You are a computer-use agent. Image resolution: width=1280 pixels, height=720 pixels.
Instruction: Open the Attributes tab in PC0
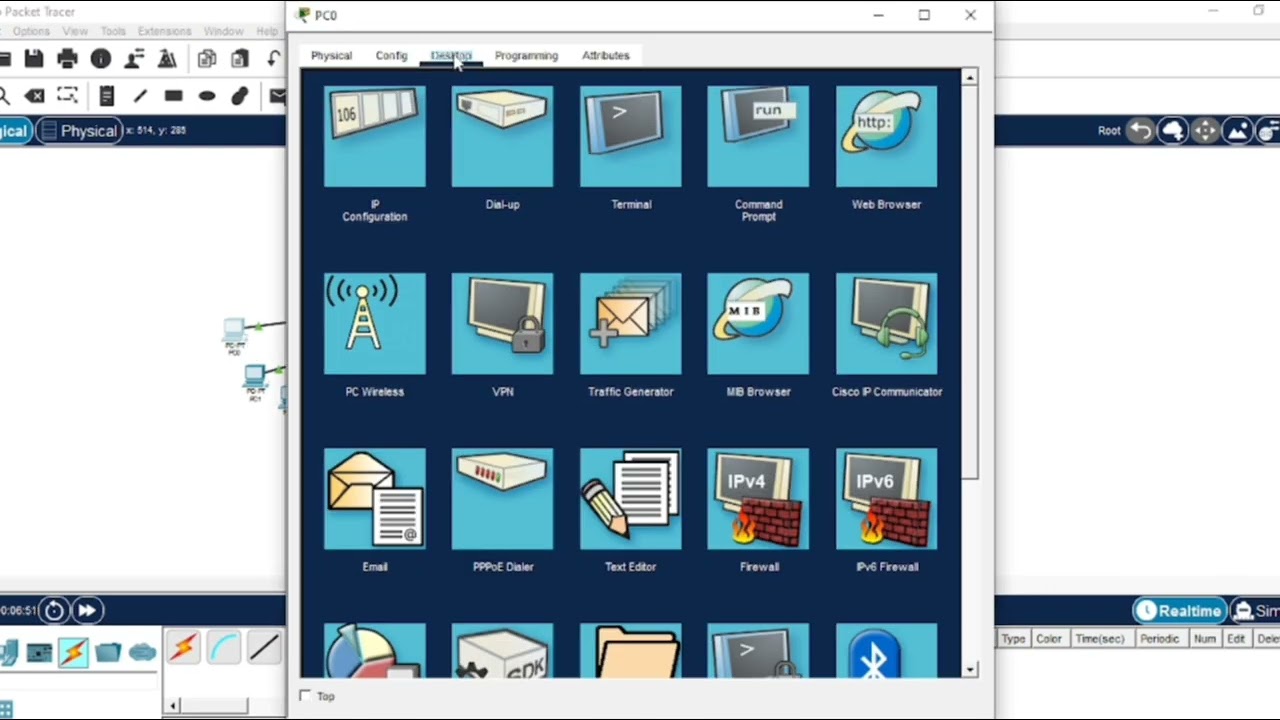(x=606, y=56)
